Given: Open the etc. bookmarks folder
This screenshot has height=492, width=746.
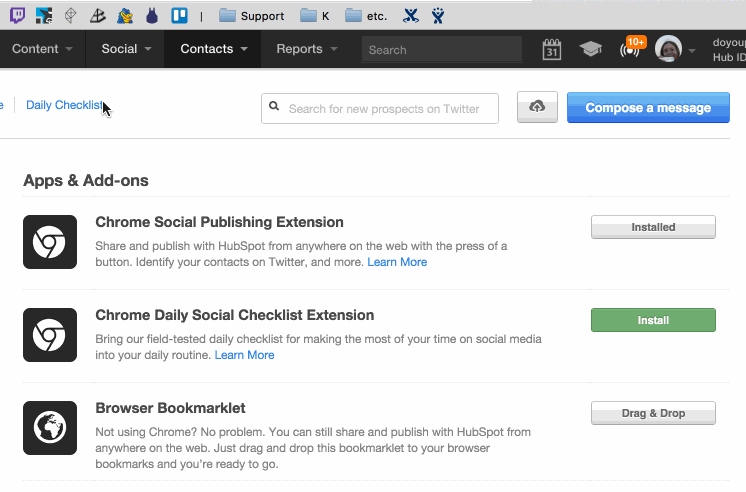Looking at the screenshot, I should coord(366,16).
